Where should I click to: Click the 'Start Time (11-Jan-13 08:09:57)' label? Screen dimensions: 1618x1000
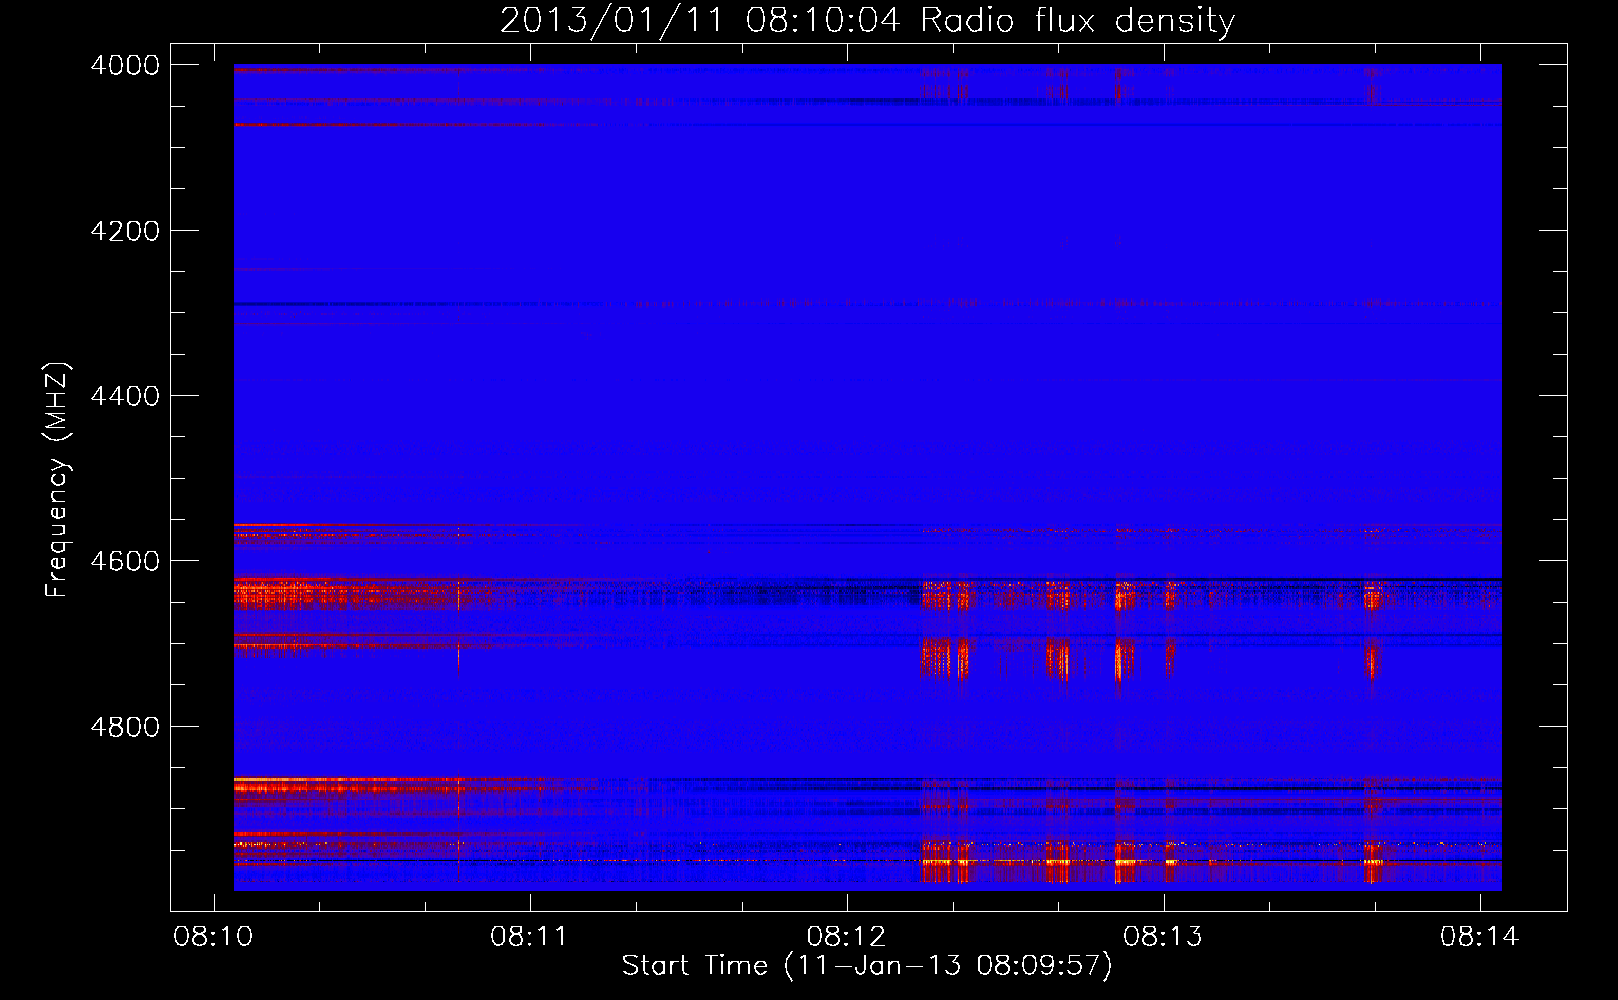[867, 966]
